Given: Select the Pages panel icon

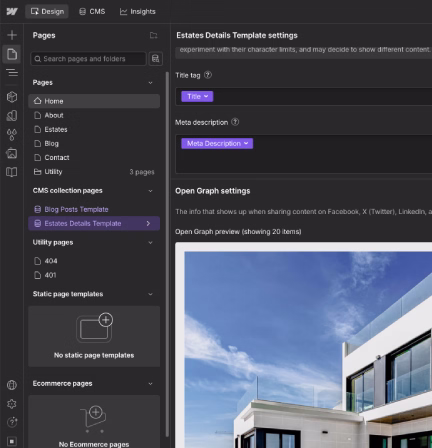Looking at the screenshot, I should 12,54.
